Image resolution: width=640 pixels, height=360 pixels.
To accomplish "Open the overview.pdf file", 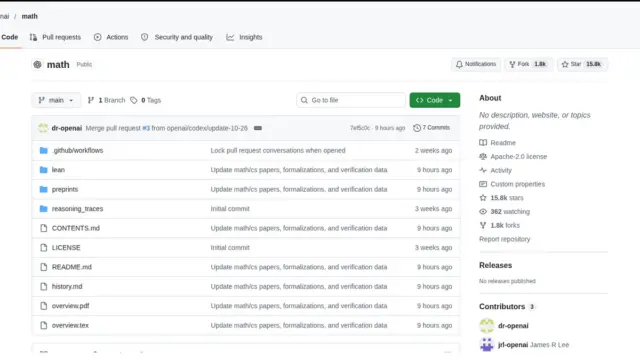I will pos(70,306).
